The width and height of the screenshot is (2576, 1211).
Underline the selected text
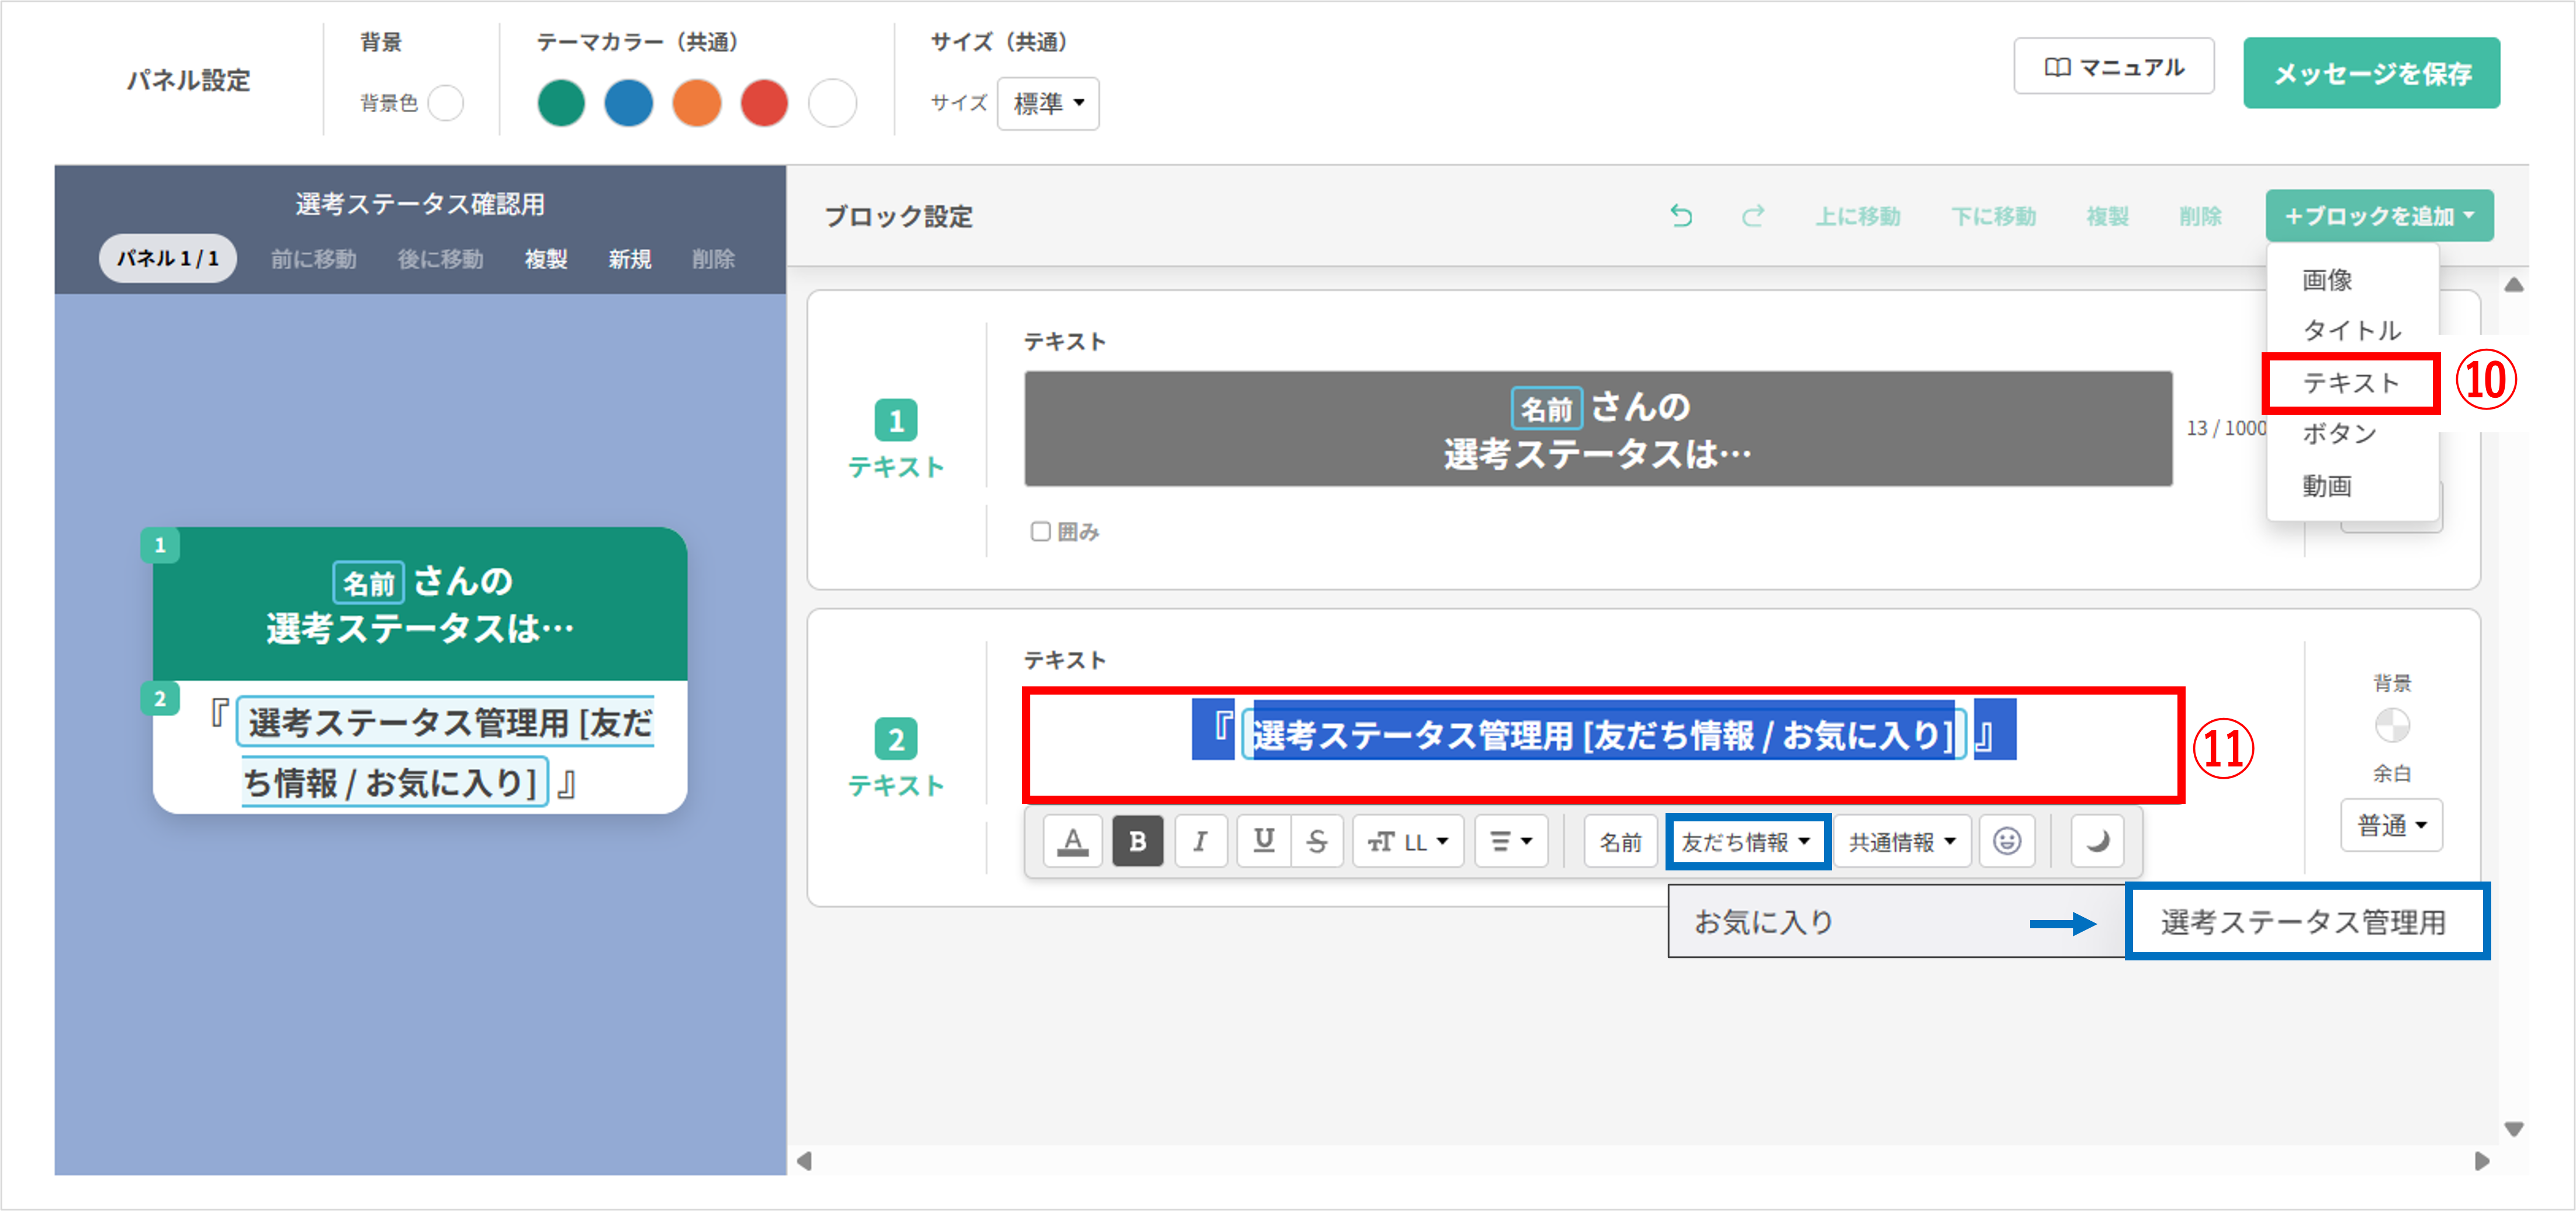1264,841
